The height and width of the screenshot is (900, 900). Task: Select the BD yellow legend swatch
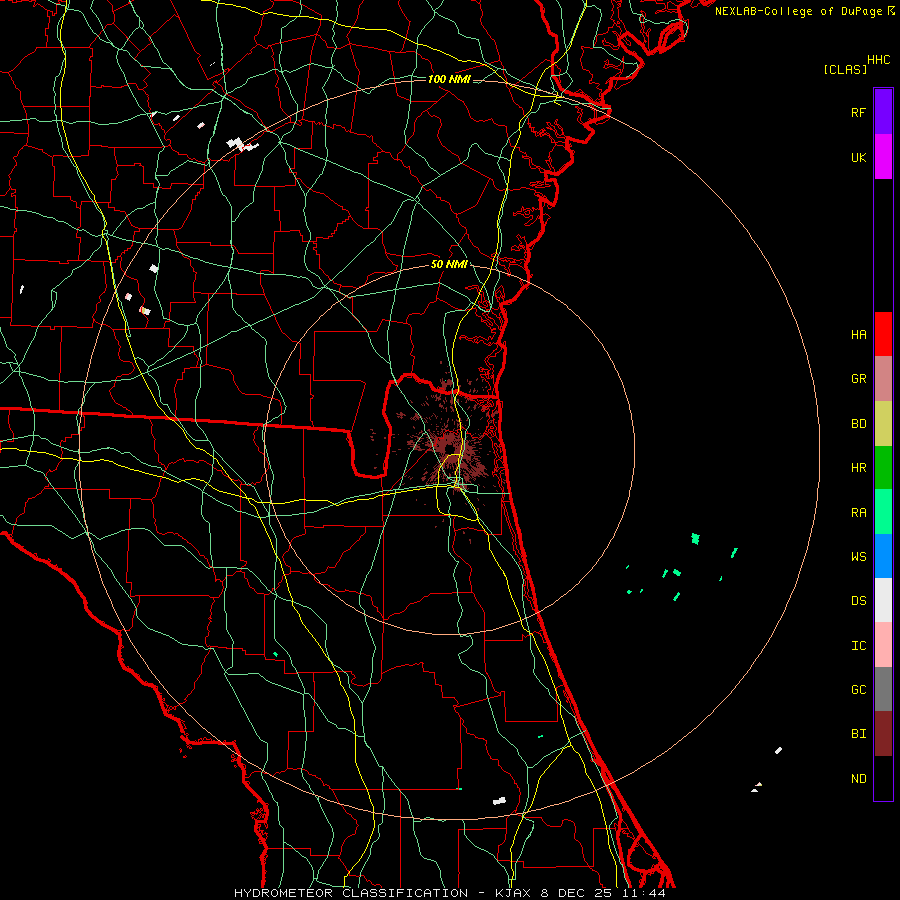pos(883,423)
